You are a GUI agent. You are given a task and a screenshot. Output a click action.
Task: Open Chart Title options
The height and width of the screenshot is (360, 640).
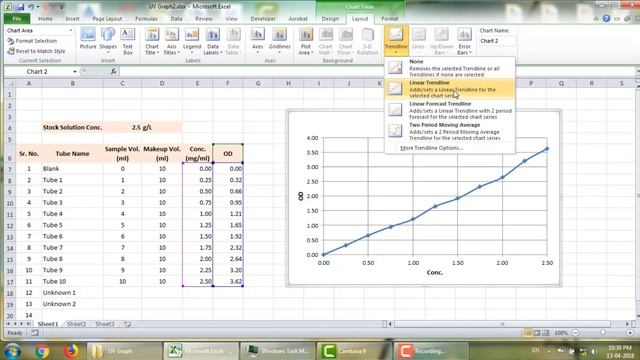coord(152,41)
